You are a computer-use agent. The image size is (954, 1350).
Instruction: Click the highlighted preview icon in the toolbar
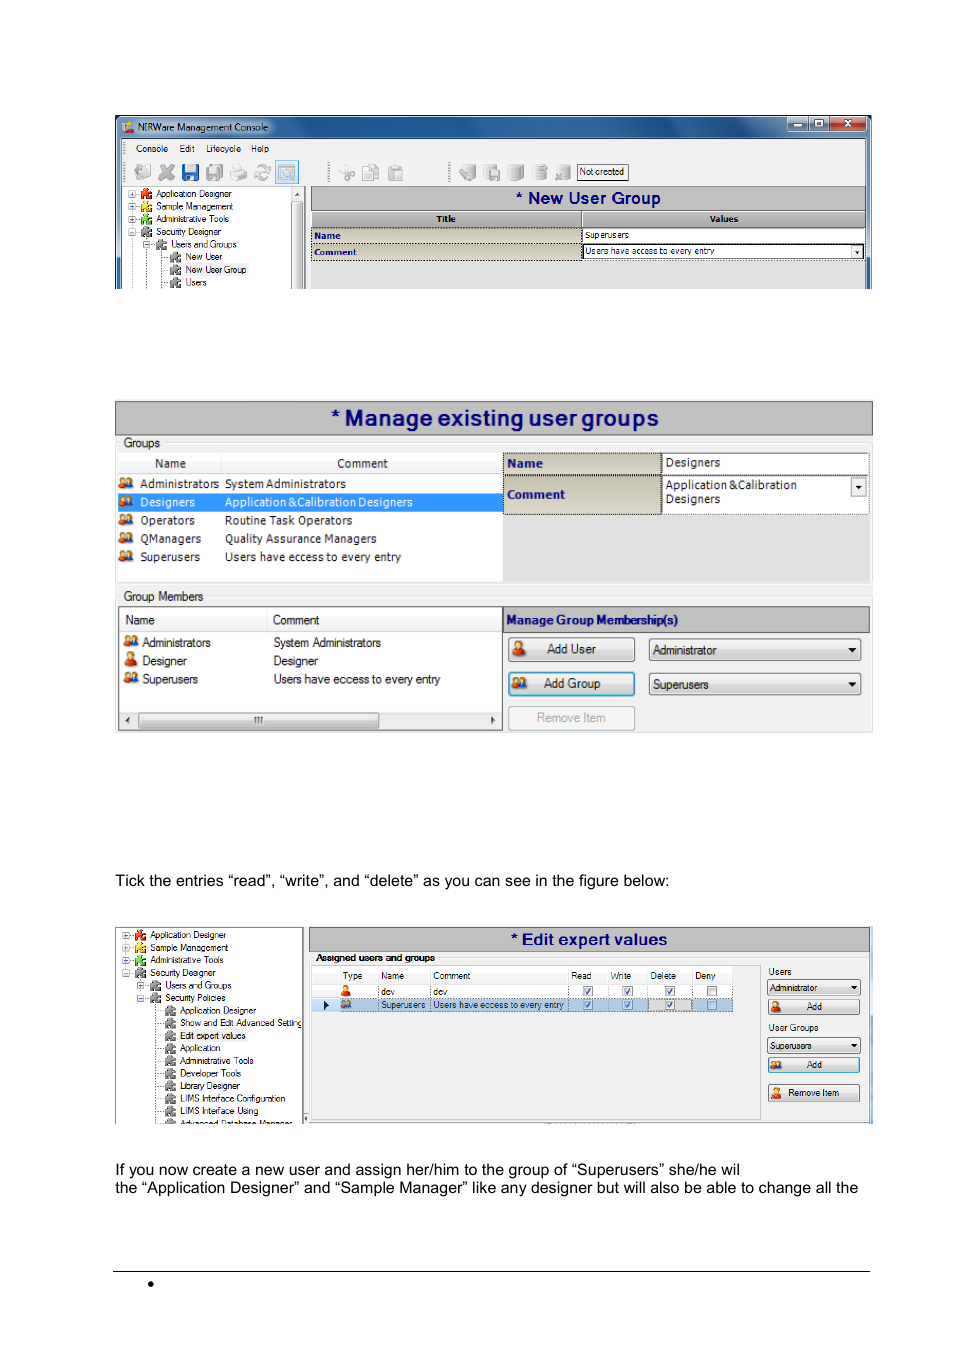pyautogui.click(x=287, y=173)
